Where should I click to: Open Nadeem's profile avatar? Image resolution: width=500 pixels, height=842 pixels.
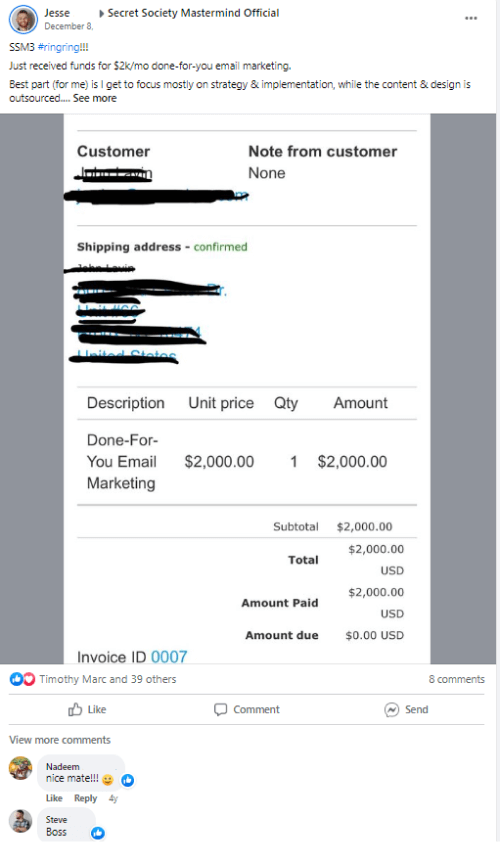click(x=20, y=768)
